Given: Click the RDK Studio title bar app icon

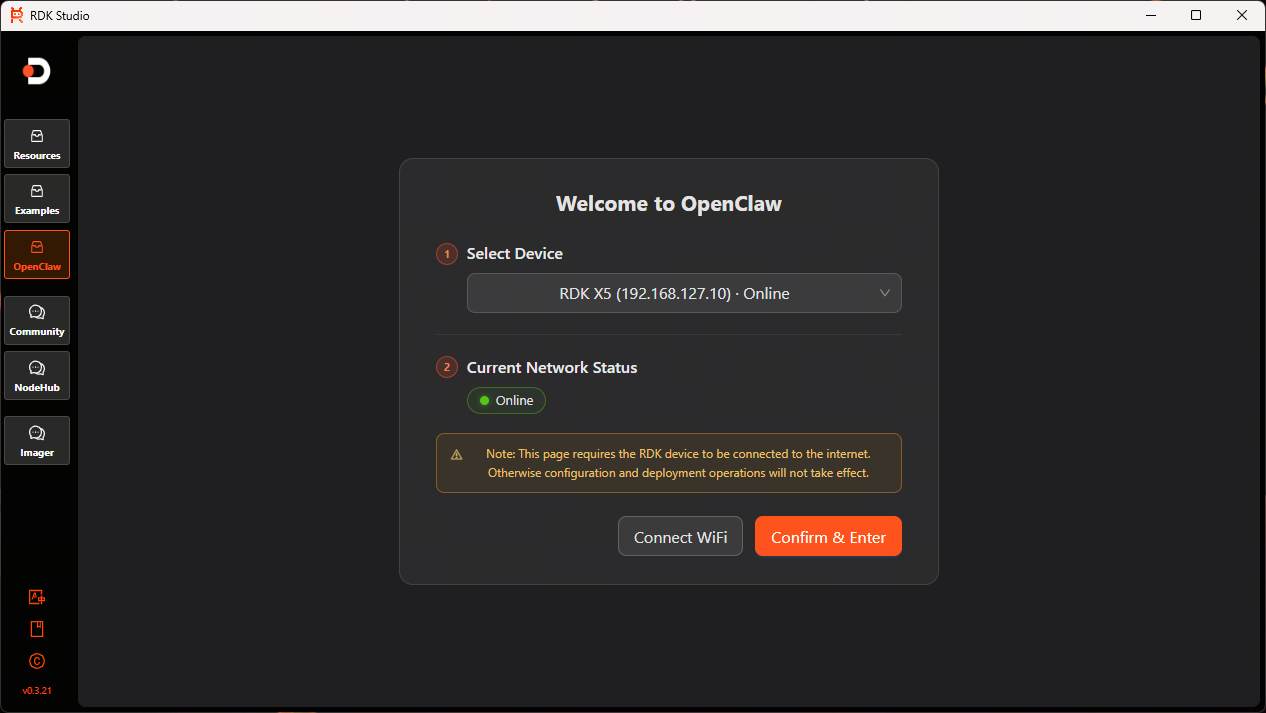Looking at the screenshot, I should point(17,15).
